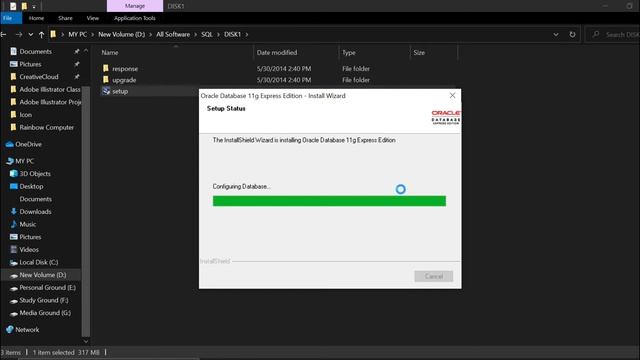Click File folder type of upgrade row
The height and width of the screenshot is (360, 640).
[356, 80]
